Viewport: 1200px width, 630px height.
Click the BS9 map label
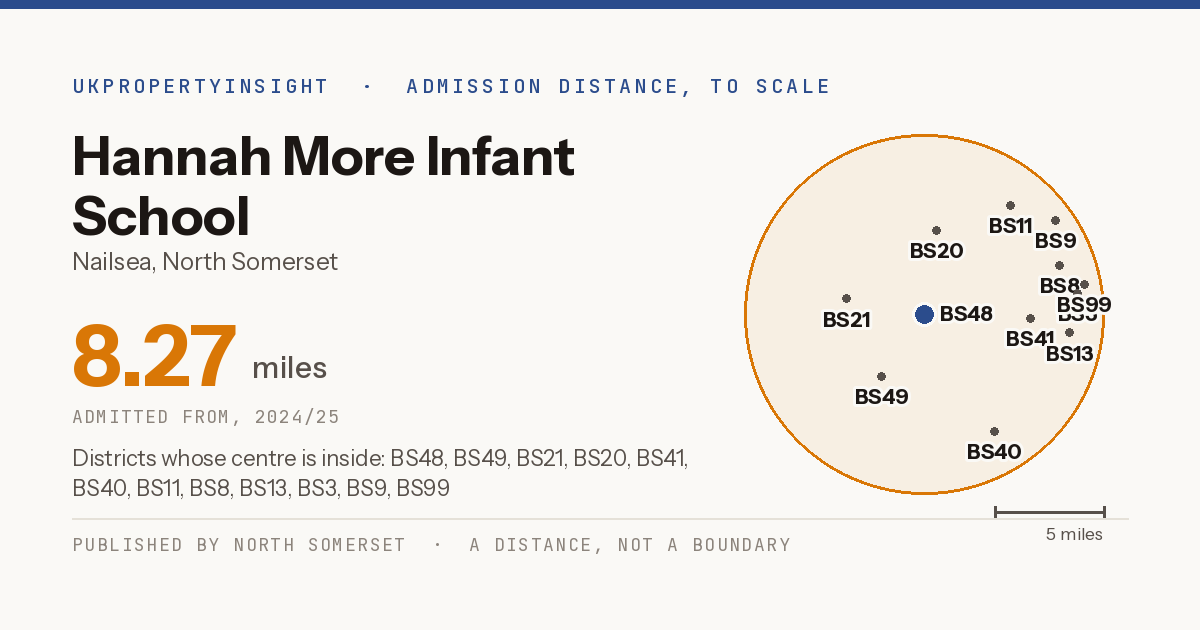click(x=1055, y=241)
